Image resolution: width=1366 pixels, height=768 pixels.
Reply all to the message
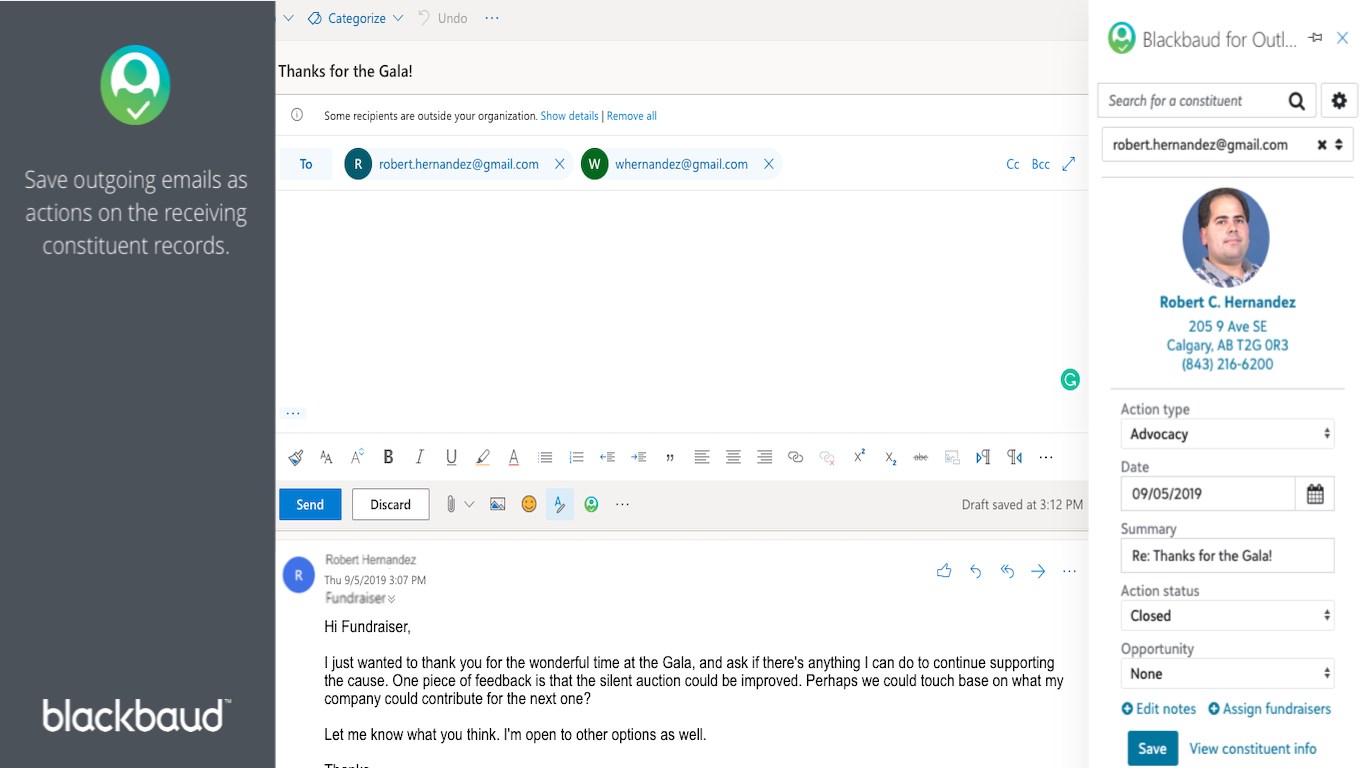coord(1007,571)
